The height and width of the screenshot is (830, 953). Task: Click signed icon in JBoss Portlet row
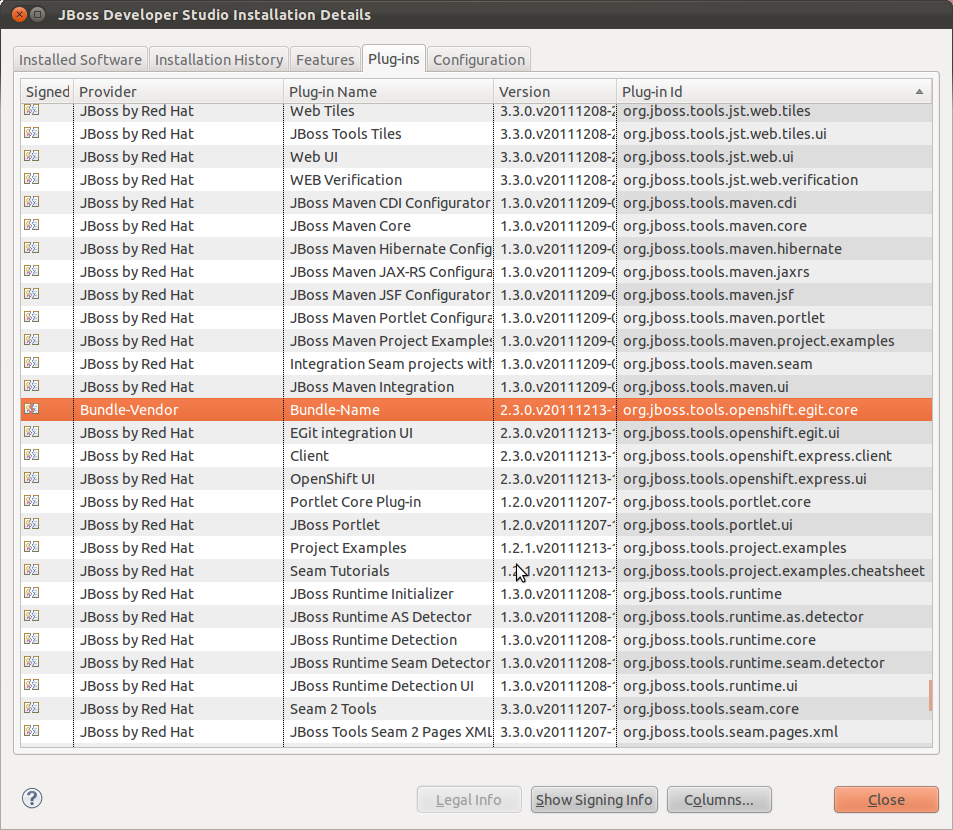(32, 524)
